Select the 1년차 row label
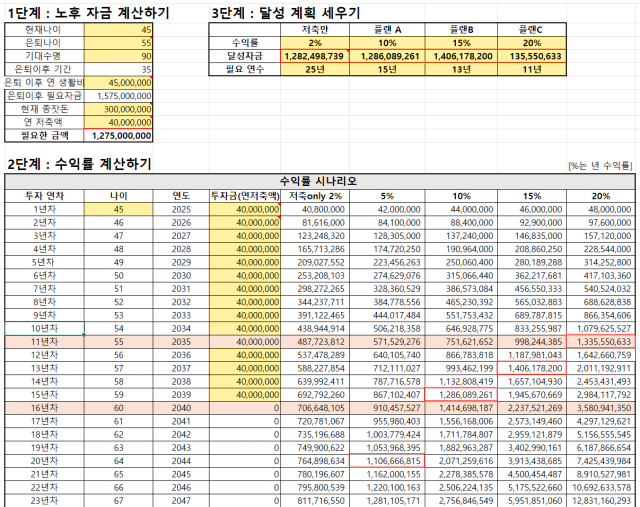The width and height of the screenshot is (640, 507). 44,209
